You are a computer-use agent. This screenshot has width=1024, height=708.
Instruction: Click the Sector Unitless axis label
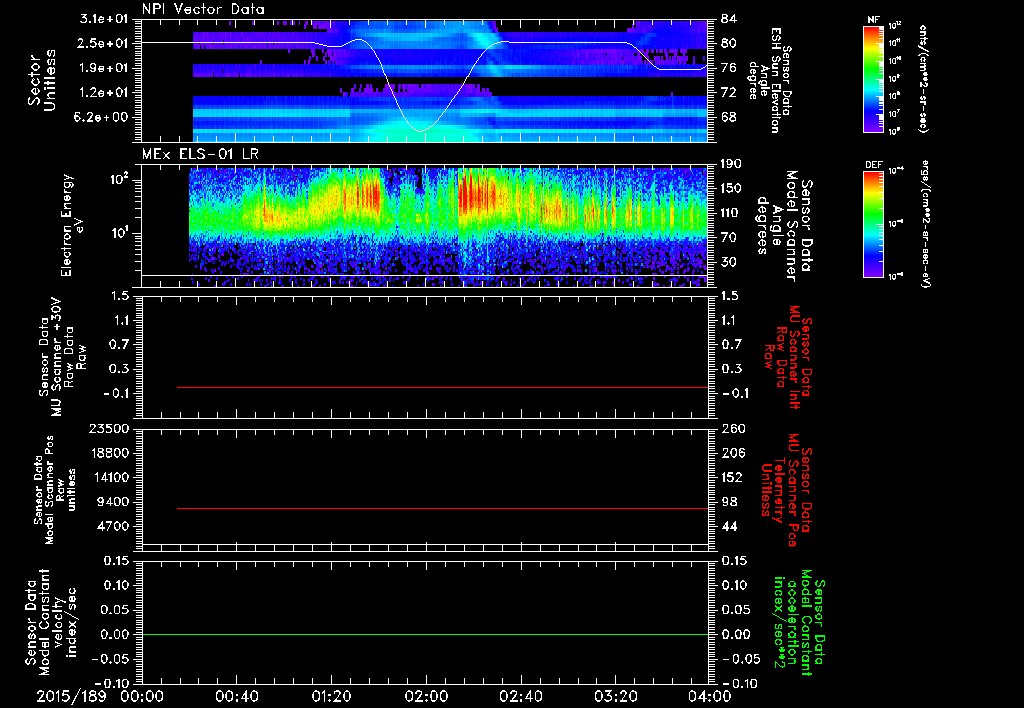(42, 80)
